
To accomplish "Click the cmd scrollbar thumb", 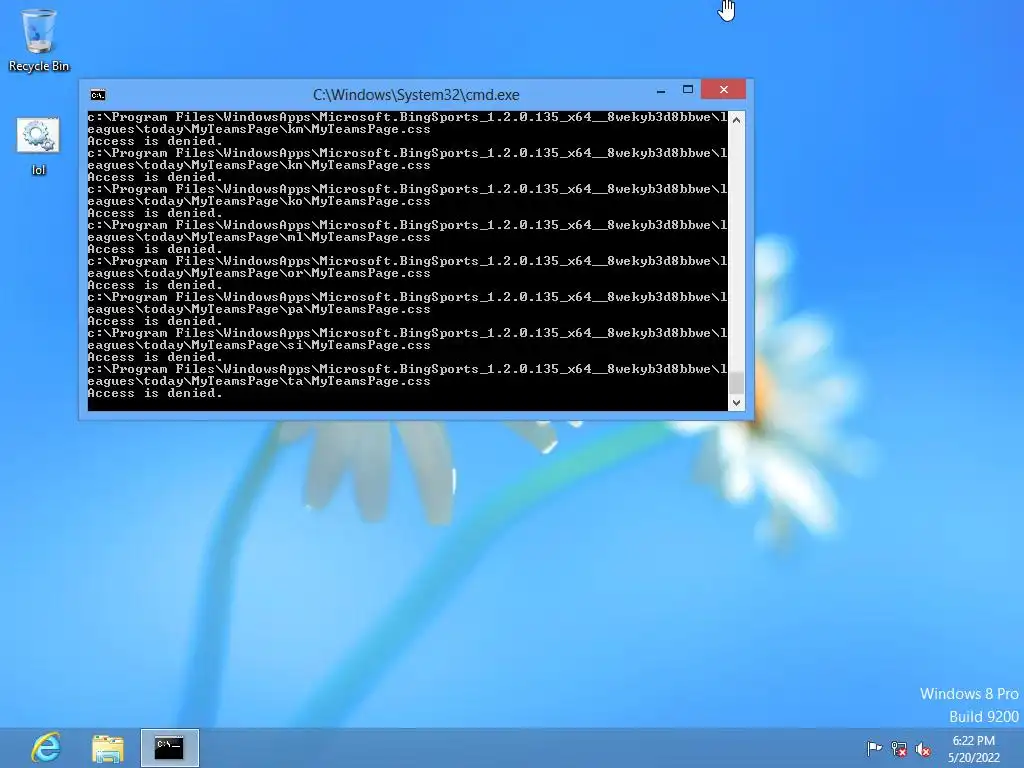I will (736, 382).
